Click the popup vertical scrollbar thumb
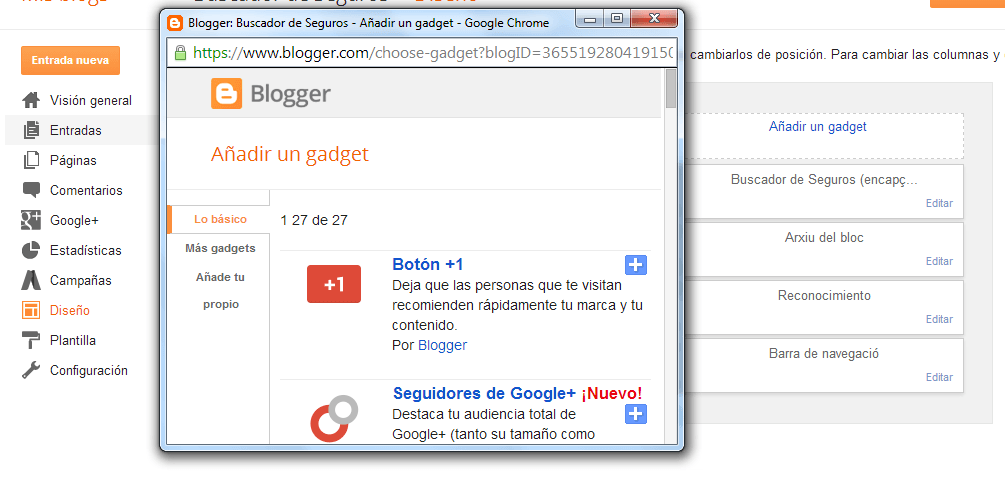Screen dimensions: 1005x484 [x=671, y=88]
